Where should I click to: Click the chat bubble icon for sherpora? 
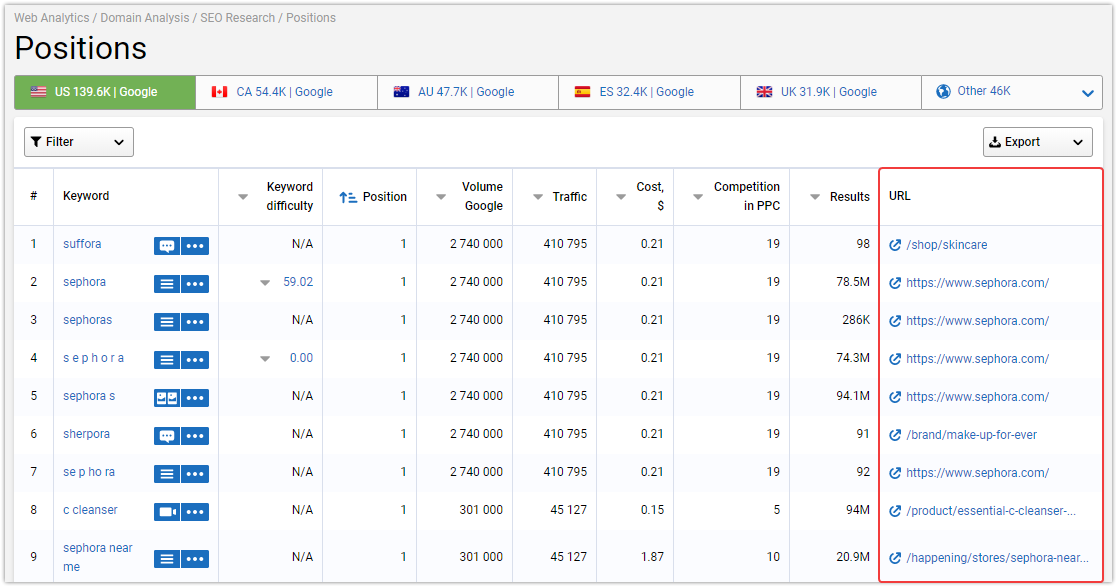(167, 436)
